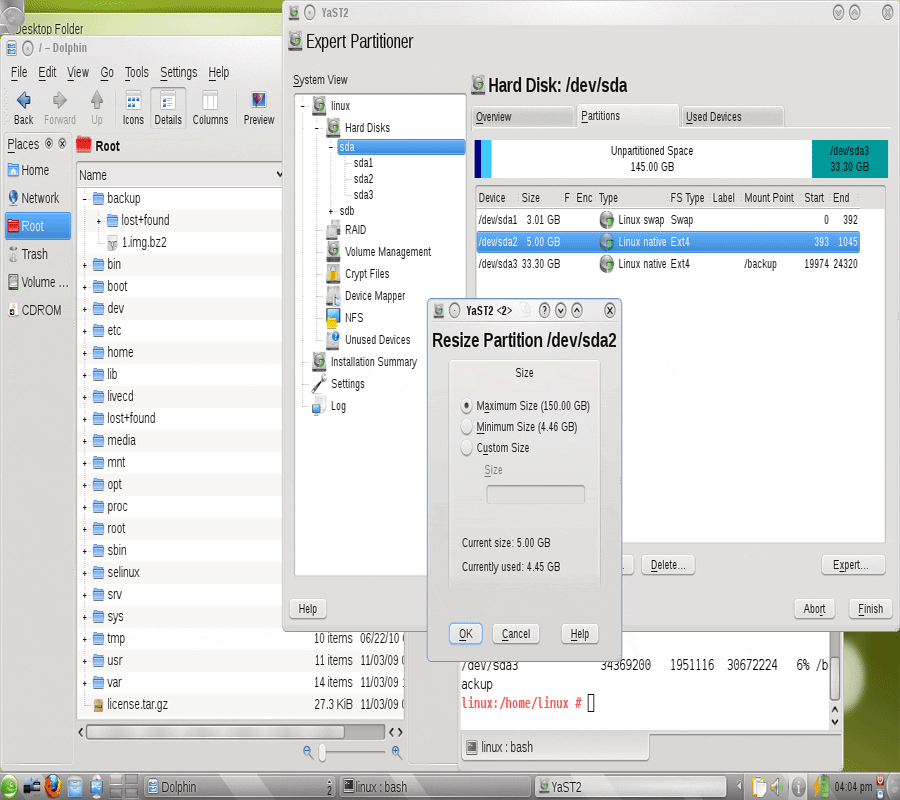Switch to the Overview tab
The image size is (900, 800).
pos(522,116)
